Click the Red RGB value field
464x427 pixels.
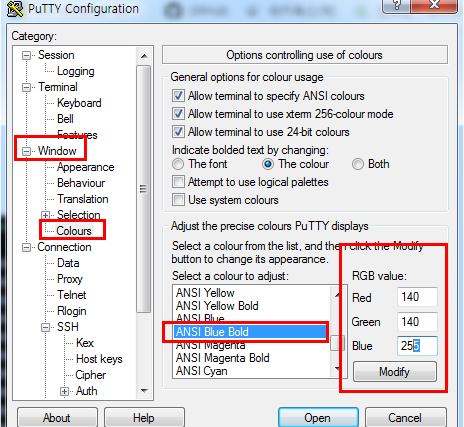click(417, 297)
